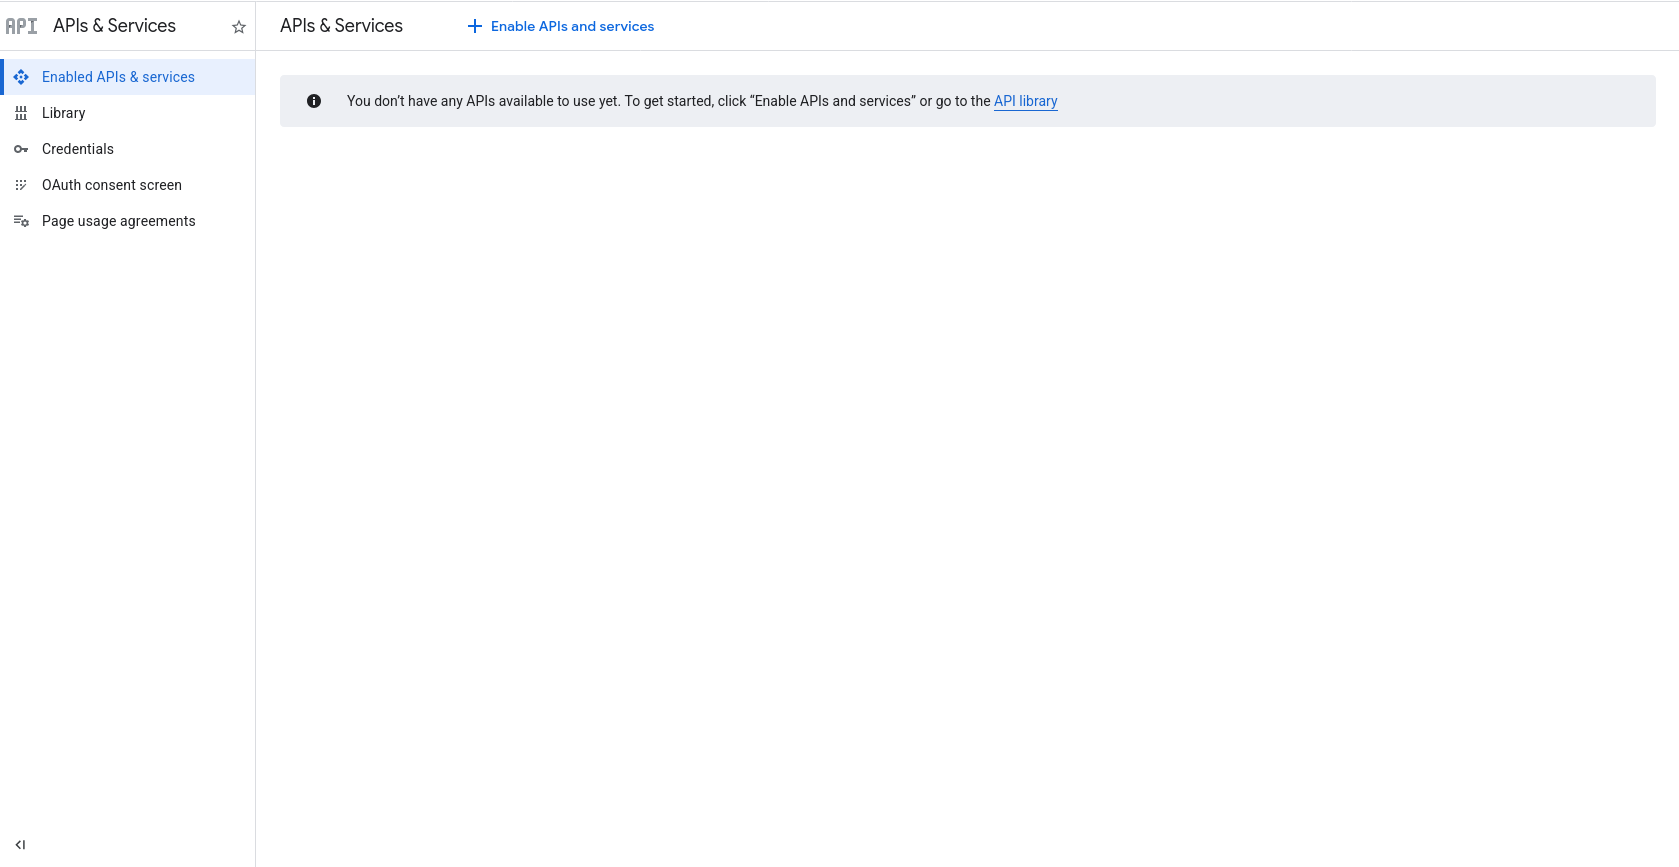Open the Credentials section
Image resolution: width=1679 pixels, height=867 pixels.
(128, 149)
